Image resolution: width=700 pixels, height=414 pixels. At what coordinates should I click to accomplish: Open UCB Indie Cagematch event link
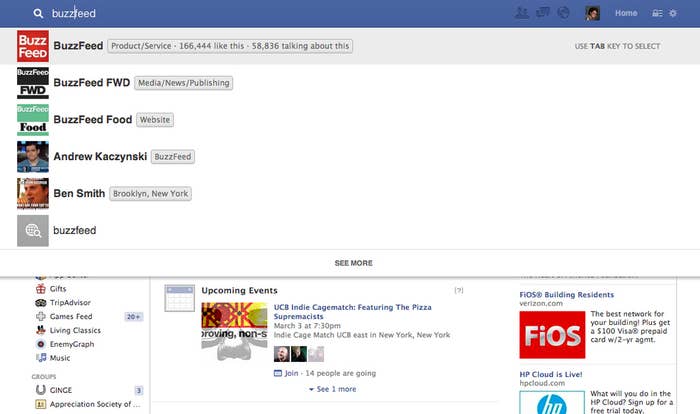tap(352, 312)
